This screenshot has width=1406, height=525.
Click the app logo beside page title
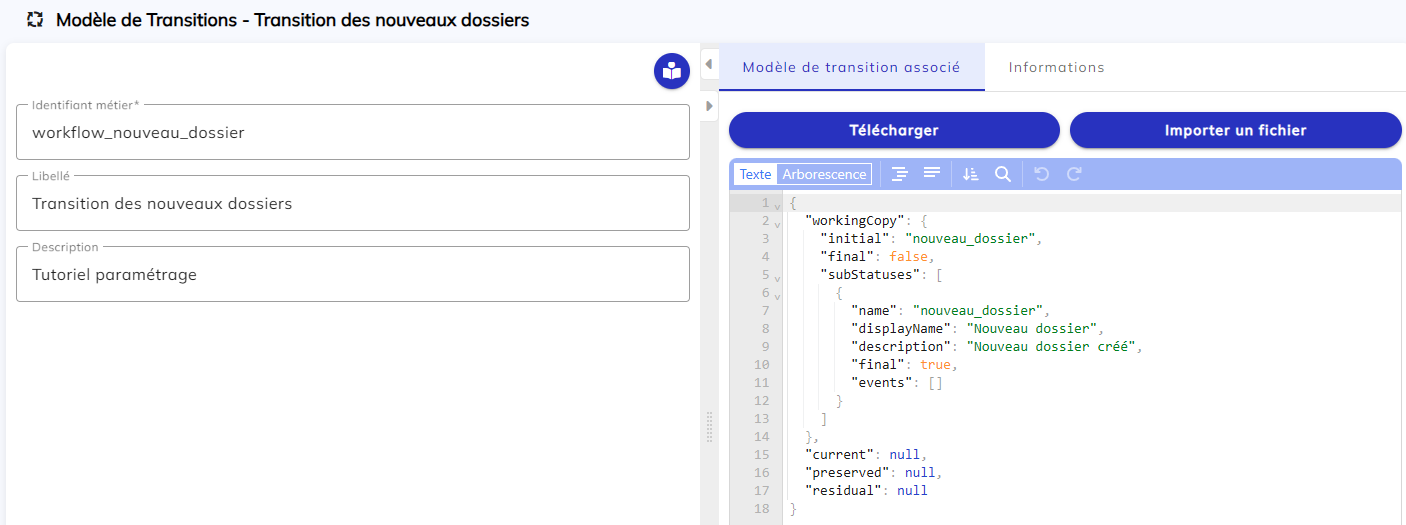point(35,20)
